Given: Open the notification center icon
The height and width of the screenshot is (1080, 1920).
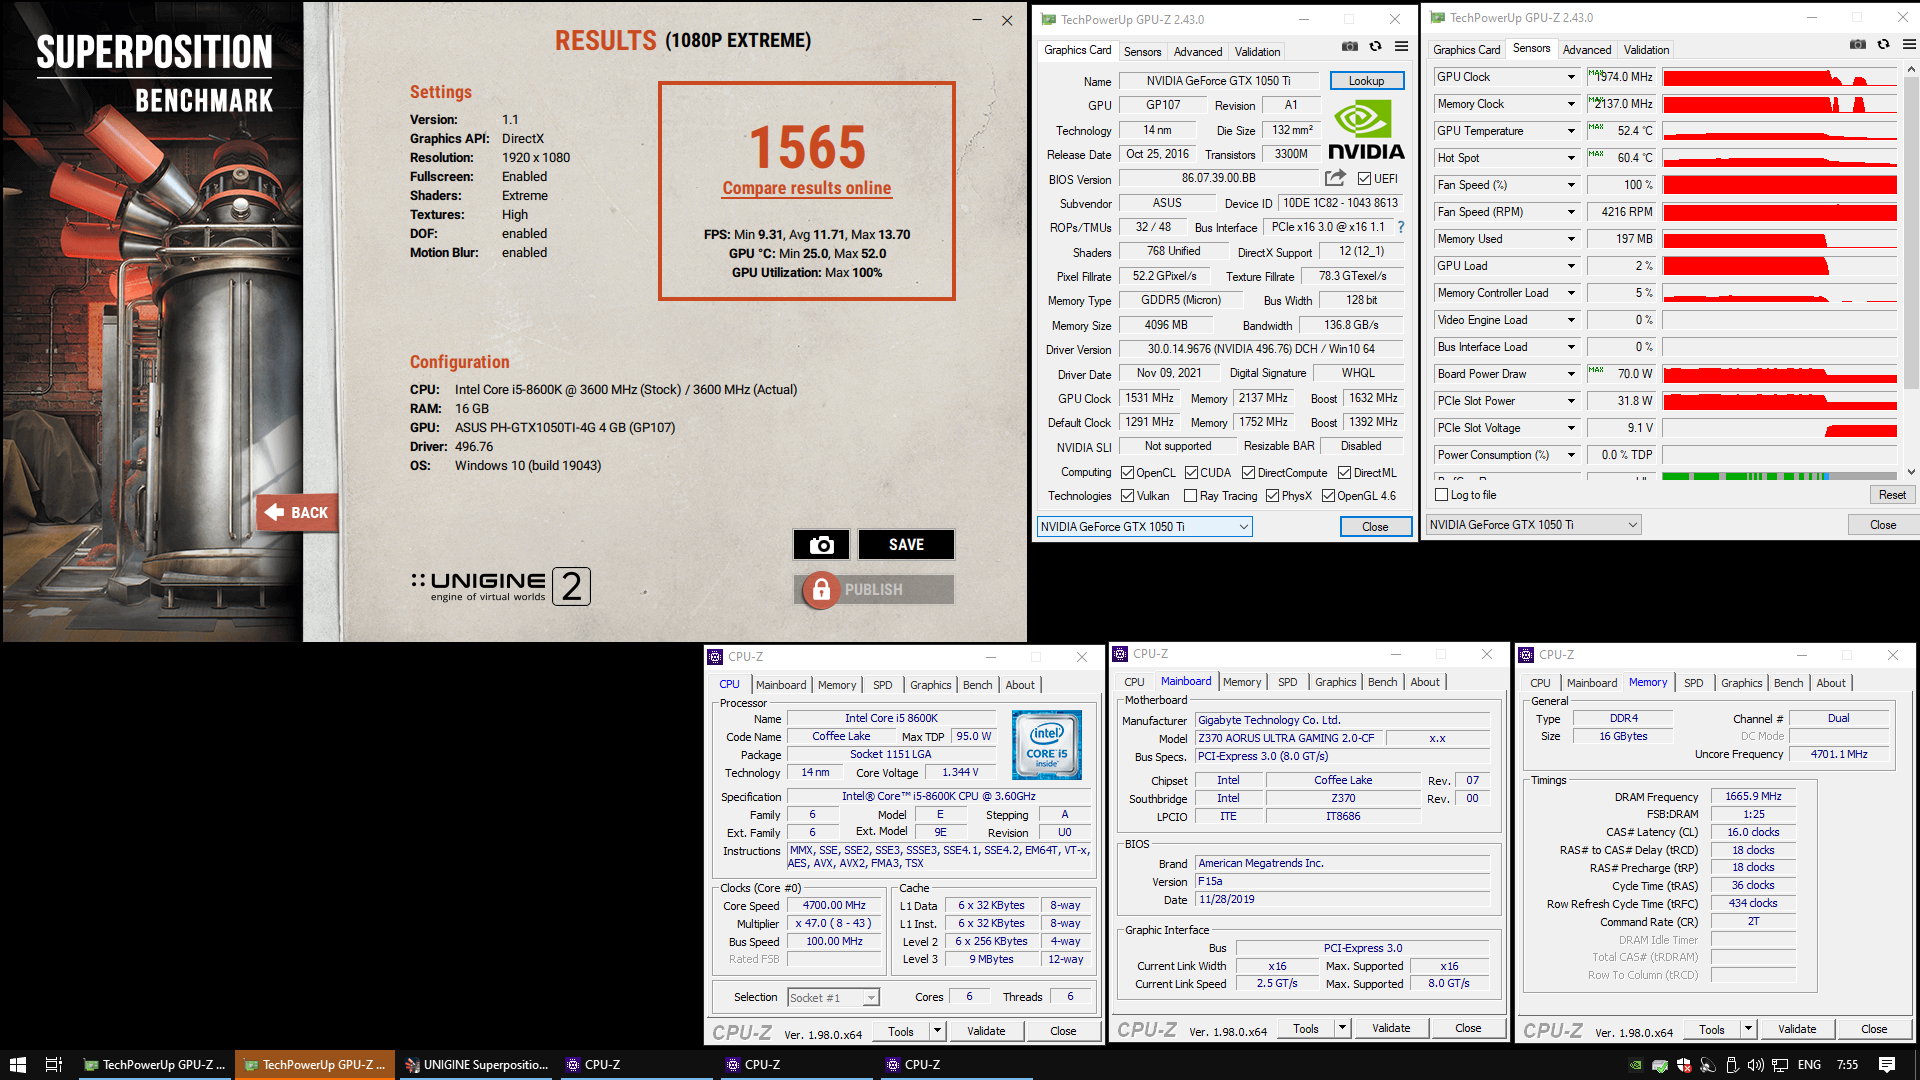Looking at the screenshot, I should click(x=1887, y=1065).
